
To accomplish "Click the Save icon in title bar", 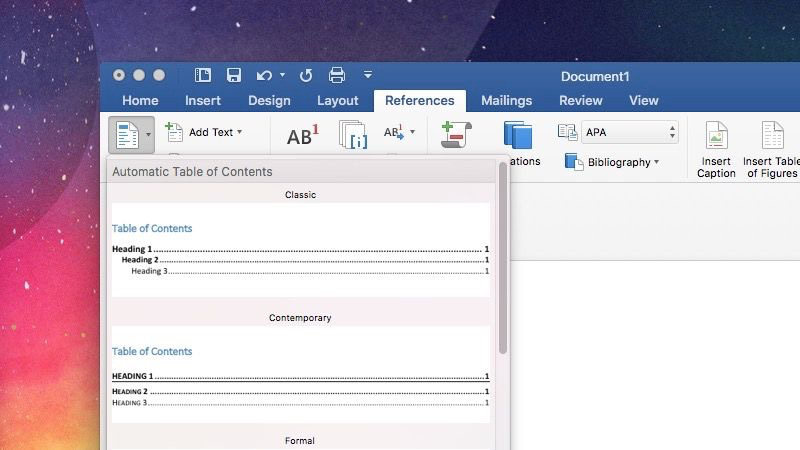I will (233, 75).
